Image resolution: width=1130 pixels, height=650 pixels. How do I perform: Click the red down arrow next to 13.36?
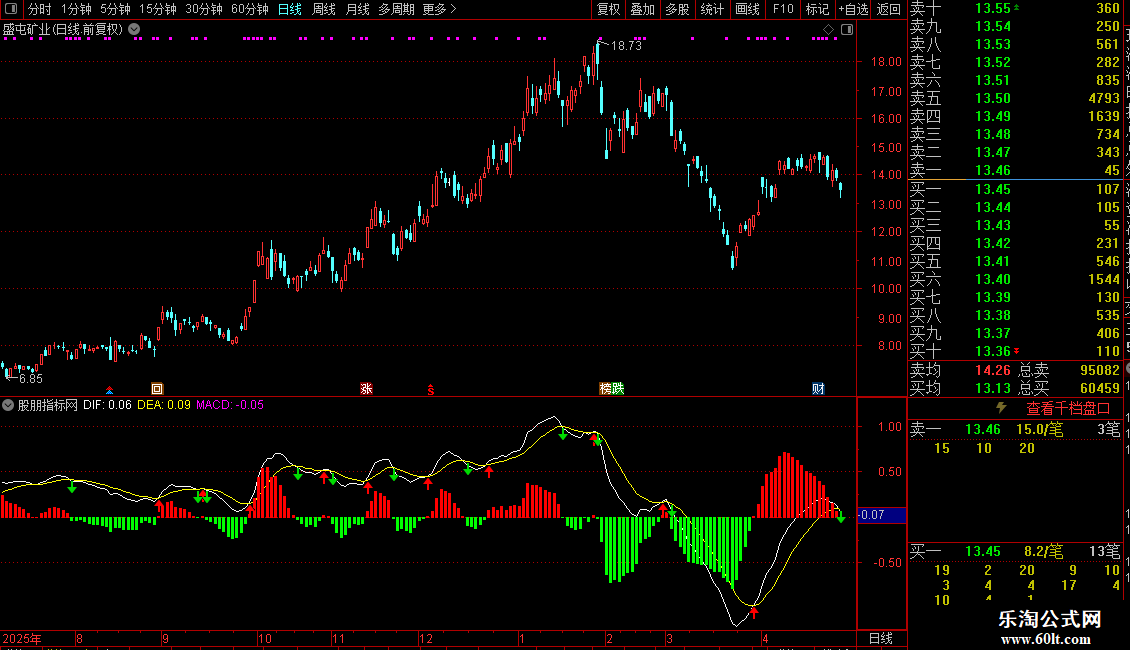click(x=1017, y=351)
